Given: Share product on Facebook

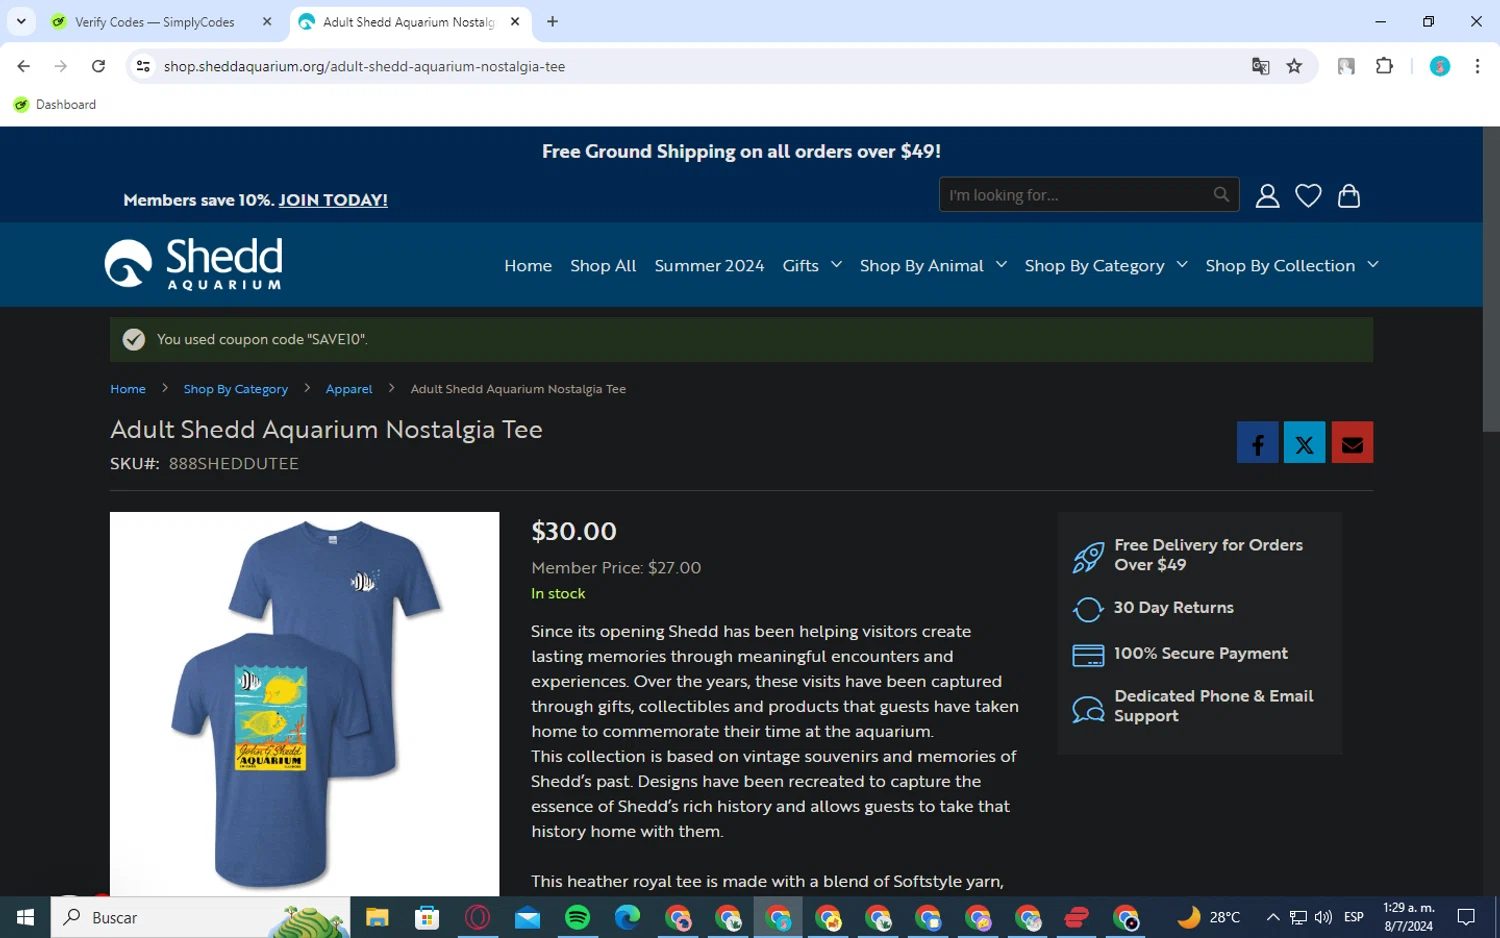Looking at the screenshot, I should (1257, 442).
